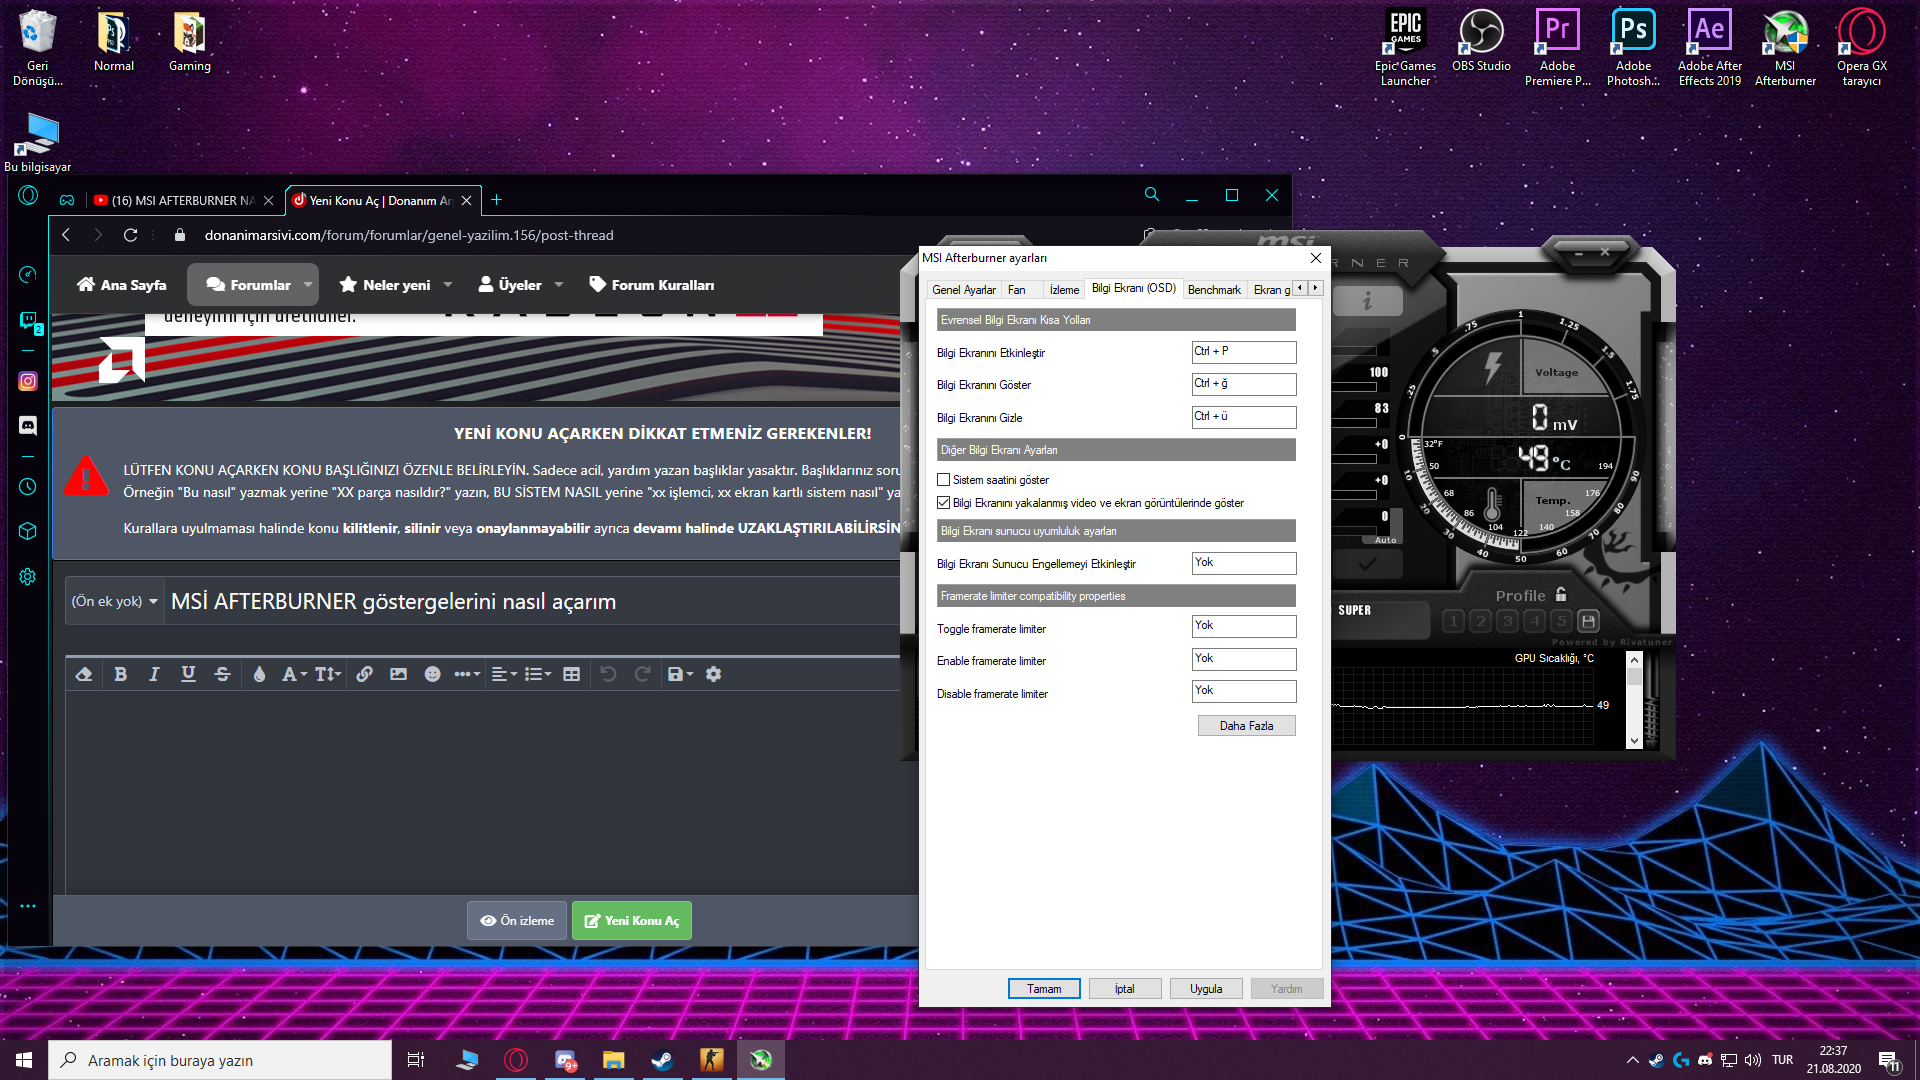
Task: Open File Explorer from the taskbar
Action: pyautogui.click(x=613, y=1060)
